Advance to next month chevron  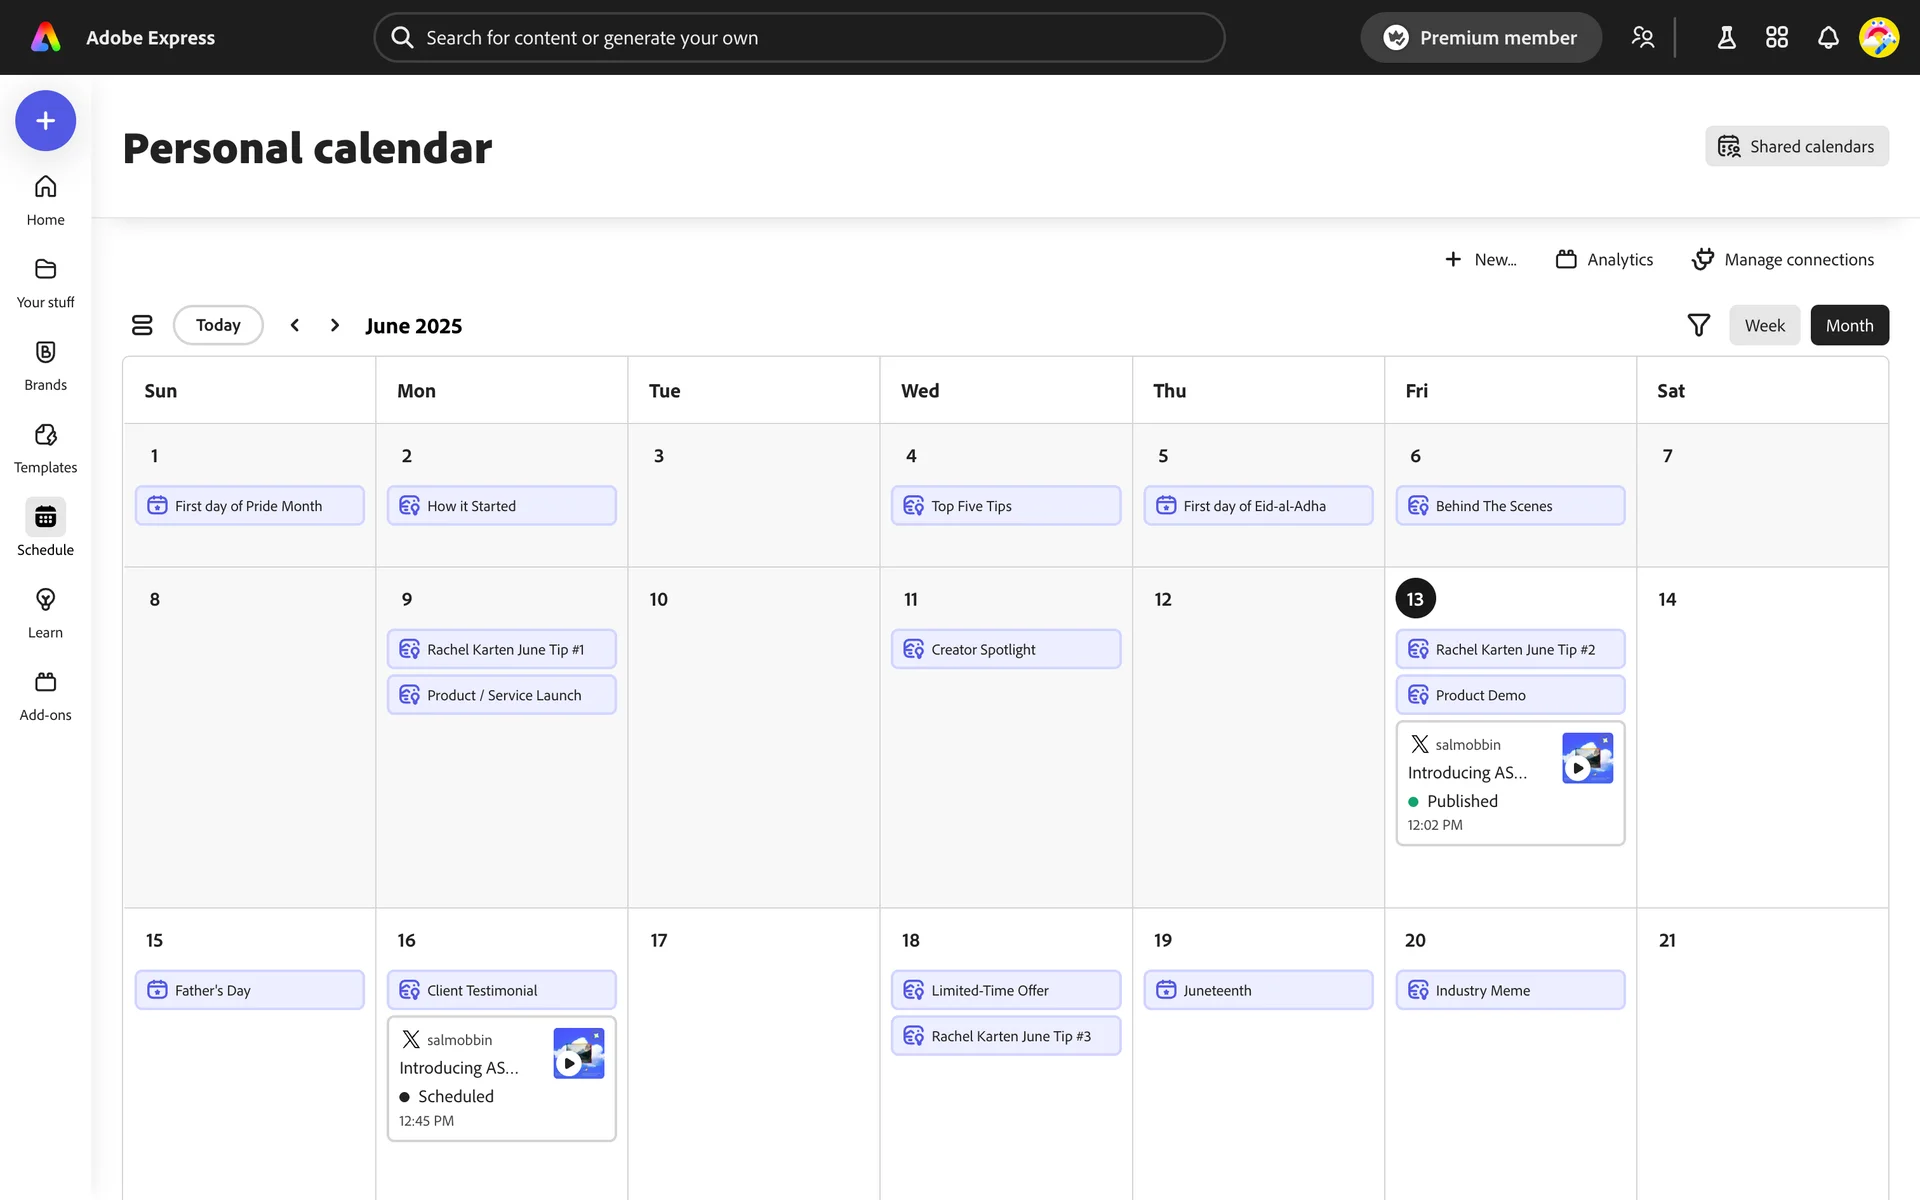tap(335, 325)
